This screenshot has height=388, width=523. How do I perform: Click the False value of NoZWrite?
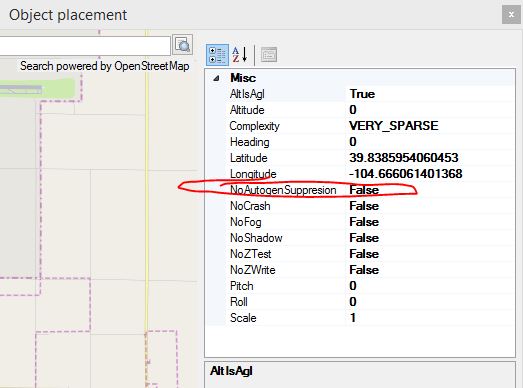coord(364,270)
